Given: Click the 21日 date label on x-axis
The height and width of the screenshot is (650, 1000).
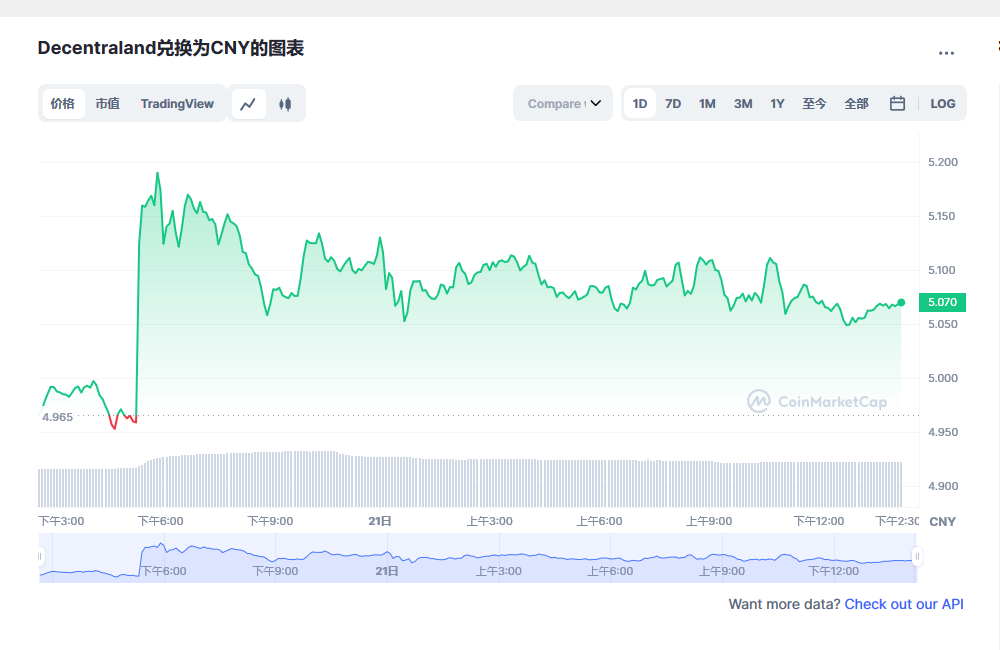Looking at the screenshot, I should (380, 521).
